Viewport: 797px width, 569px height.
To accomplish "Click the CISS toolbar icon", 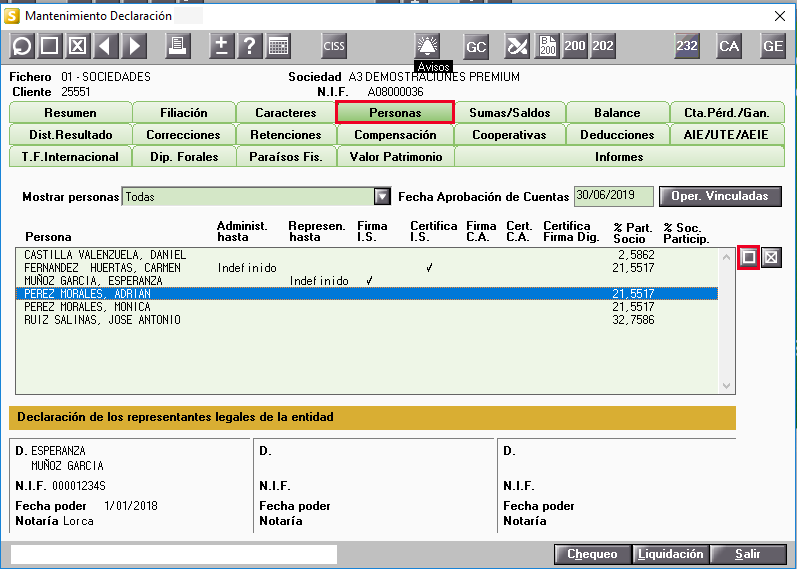I will pyautogui.click(x=333, y=46).
